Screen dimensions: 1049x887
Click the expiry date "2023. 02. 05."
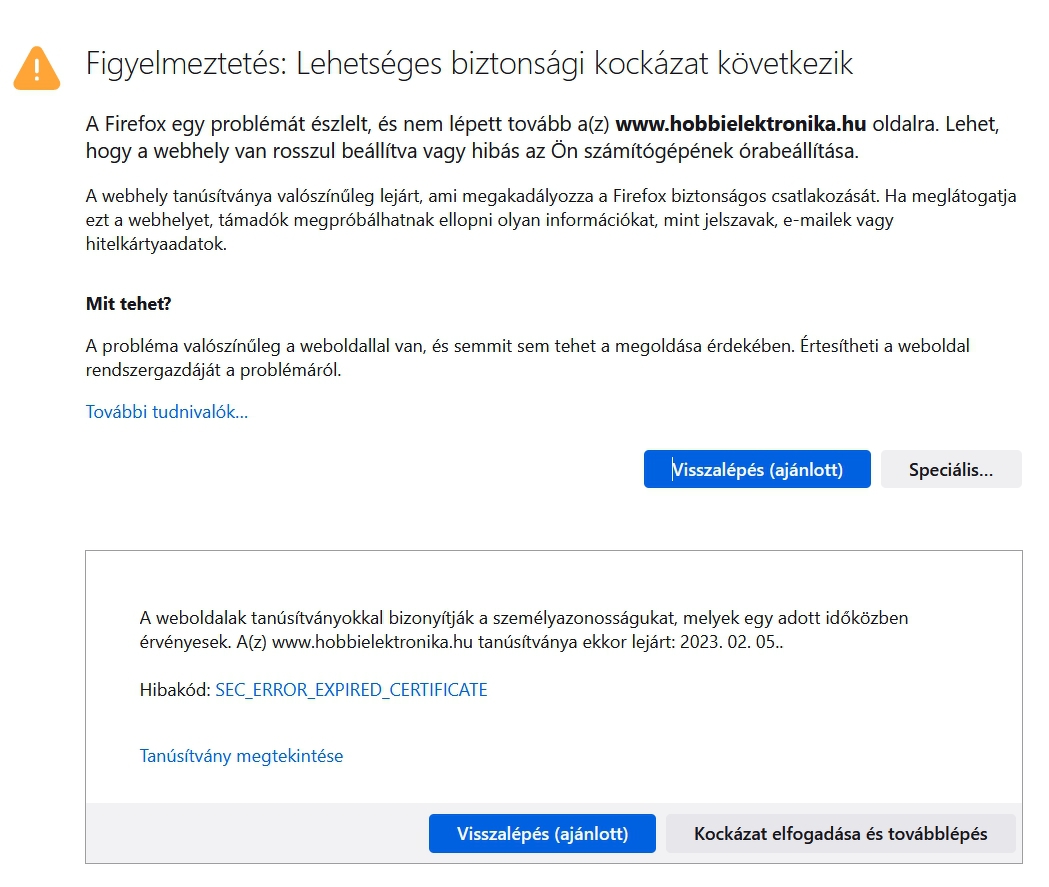click(x=730, y=642)
